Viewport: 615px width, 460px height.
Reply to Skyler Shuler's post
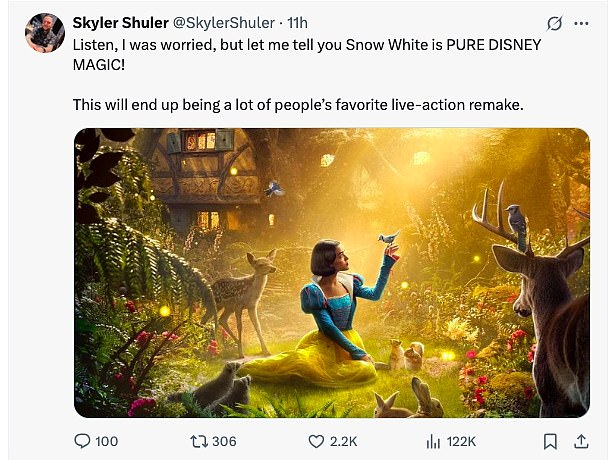click(84, 441)
